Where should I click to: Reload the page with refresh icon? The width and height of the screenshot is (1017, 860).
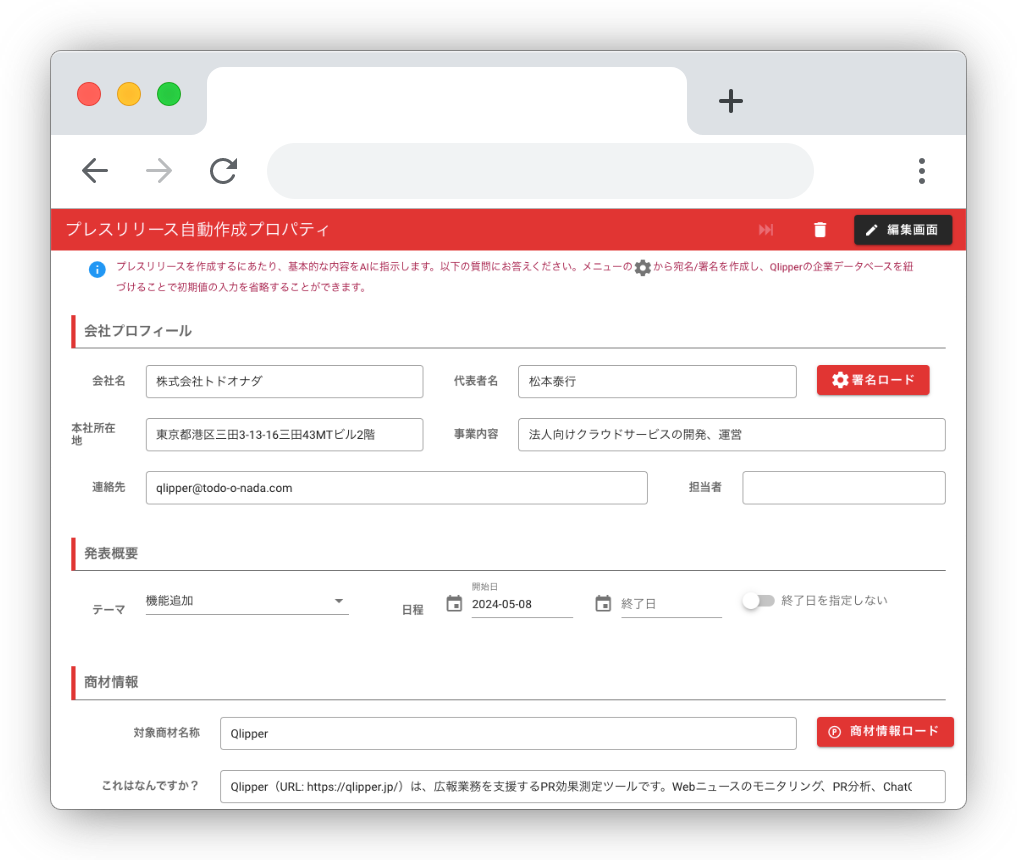coord(223,171)
